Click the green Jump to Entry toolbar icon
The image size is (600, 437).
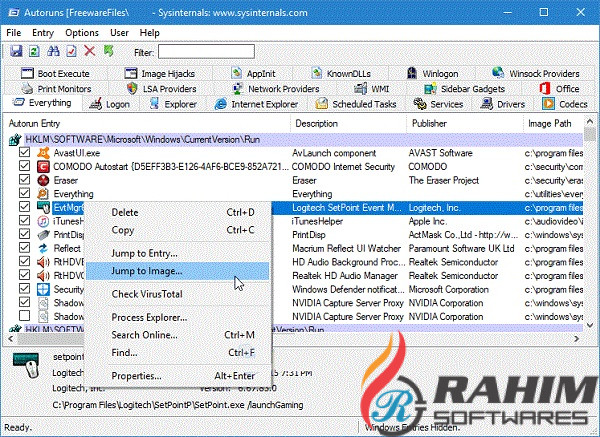point(108,51)
